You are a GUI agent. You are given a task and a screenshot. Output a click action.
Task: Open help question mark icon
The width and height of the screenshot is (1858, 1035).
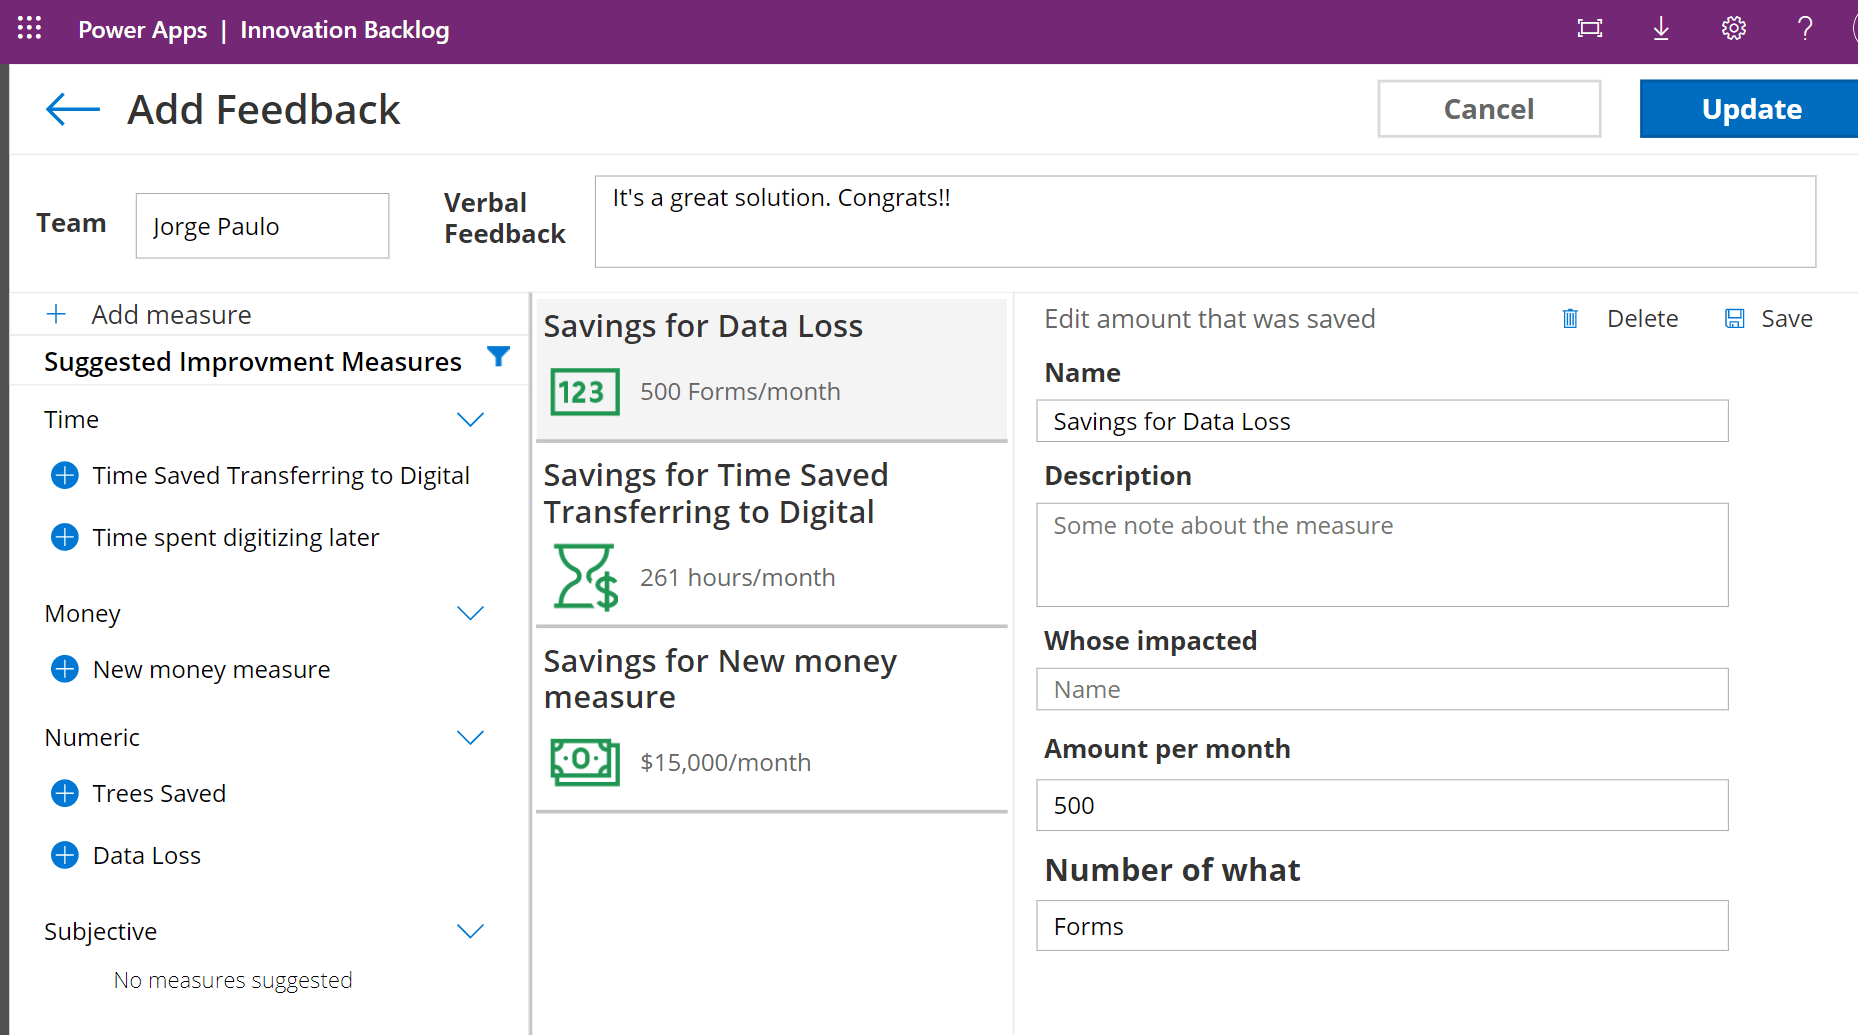1804,29
